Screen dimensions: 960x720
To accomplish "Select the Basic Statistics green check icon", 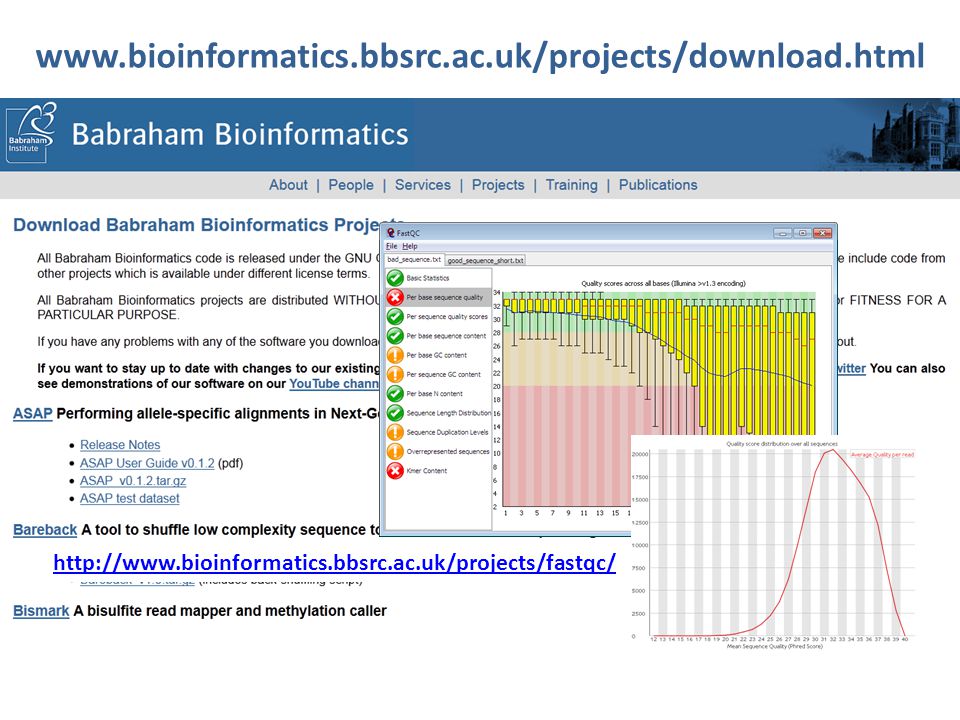I will [x=395, y=278].
